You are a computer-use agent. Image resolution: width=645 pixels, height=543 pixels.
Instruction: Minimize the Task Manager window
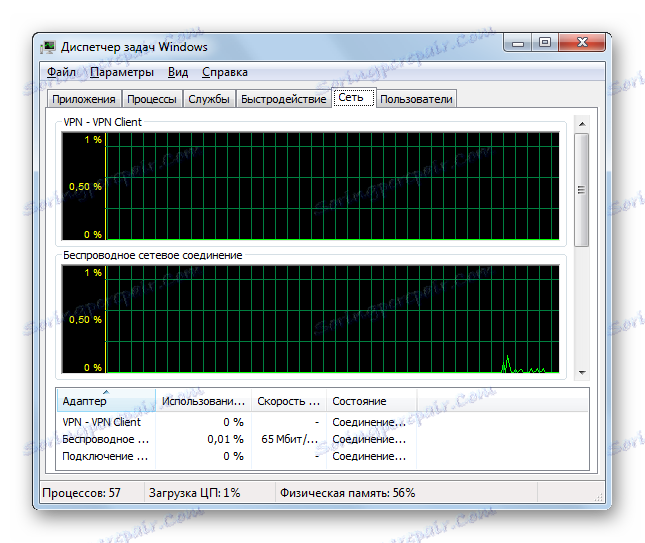click(x=518, y=43)
